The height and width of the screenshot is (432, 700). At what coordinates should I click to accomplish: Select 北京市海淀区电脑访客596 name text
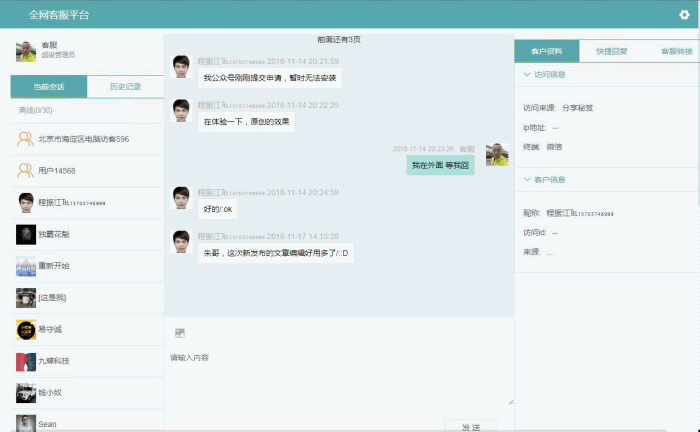(83, 139)
